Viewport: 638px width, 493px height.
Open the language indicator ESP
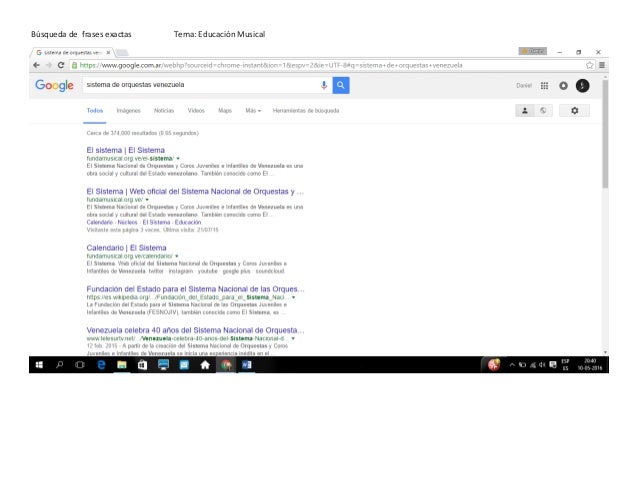565,364
